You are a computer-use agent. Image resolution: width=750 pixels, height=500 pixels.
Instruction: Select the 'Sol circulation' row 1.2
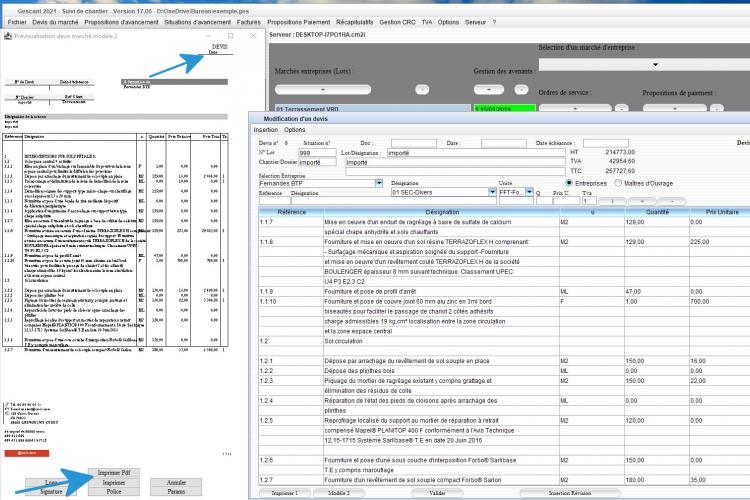point(504,341)
